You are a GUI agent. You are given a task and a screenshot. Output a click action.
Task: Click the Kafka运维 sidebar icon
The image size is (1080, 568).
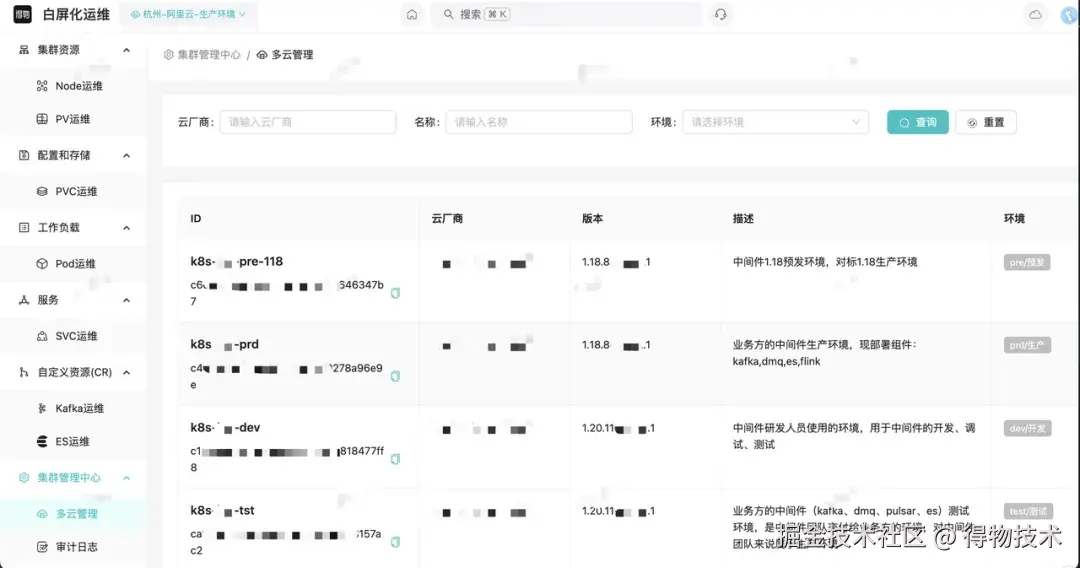pos(42,408)
